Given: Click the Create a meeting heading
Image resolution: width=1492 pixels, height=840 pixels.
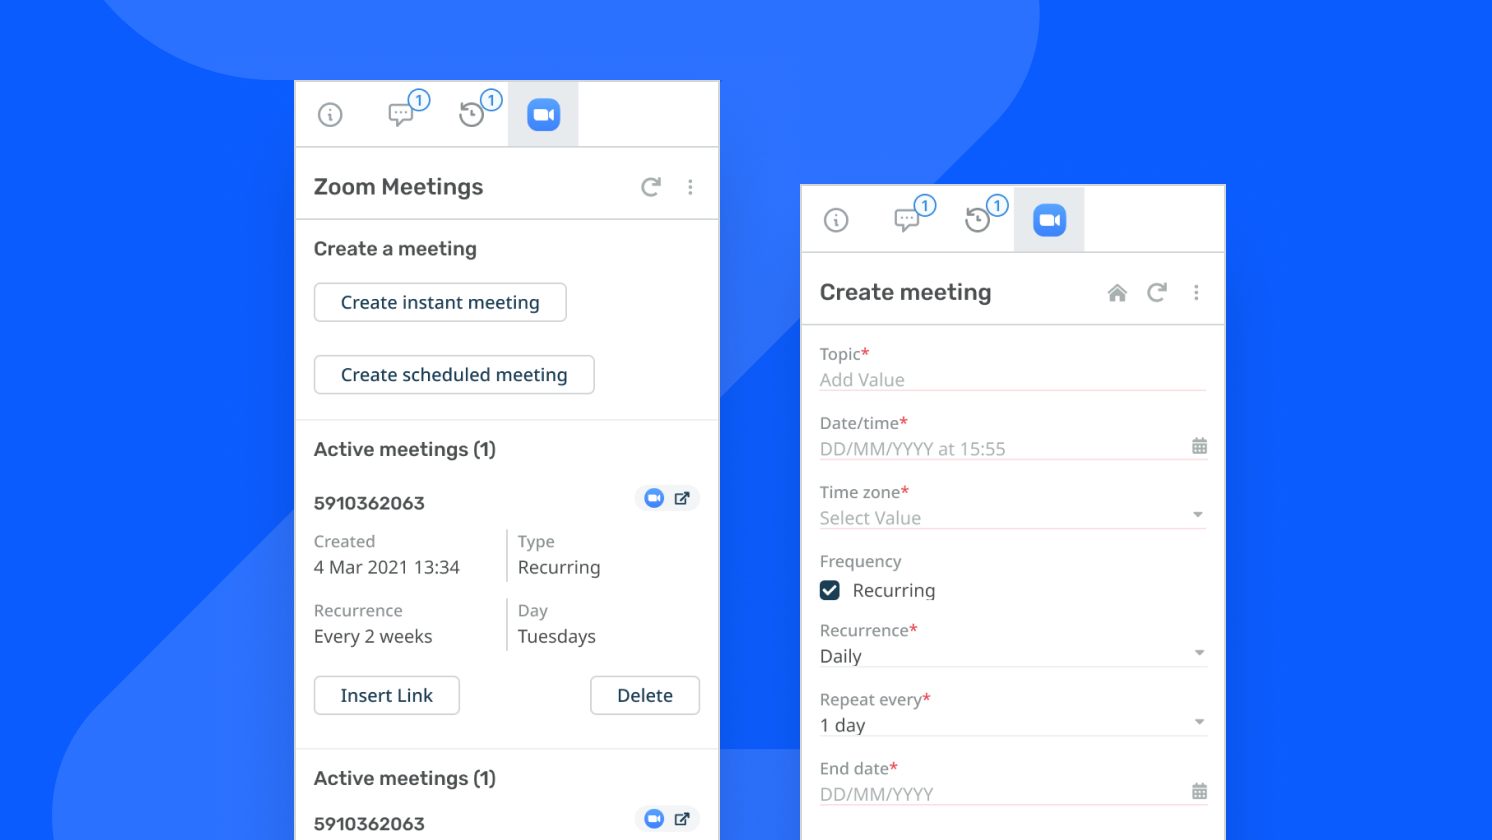Looking at the screenshot, I should point(395,249).
